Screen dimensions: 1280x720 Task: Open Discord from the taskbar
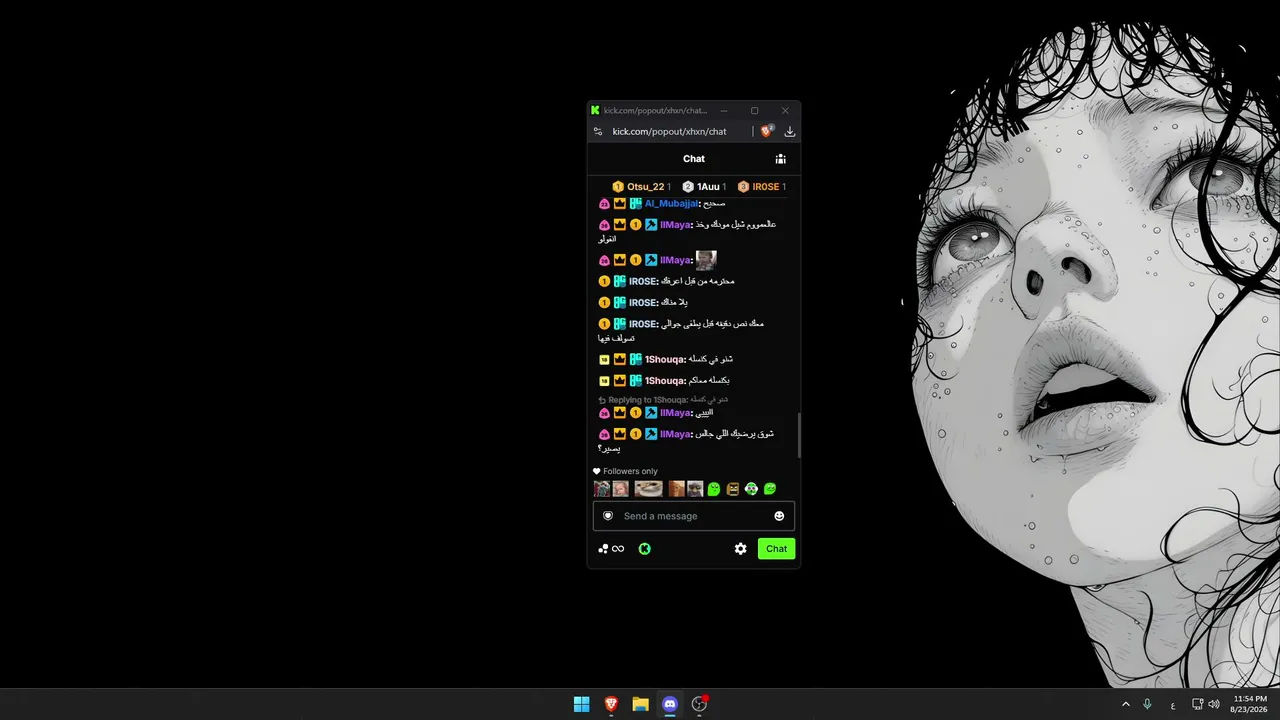670,704
